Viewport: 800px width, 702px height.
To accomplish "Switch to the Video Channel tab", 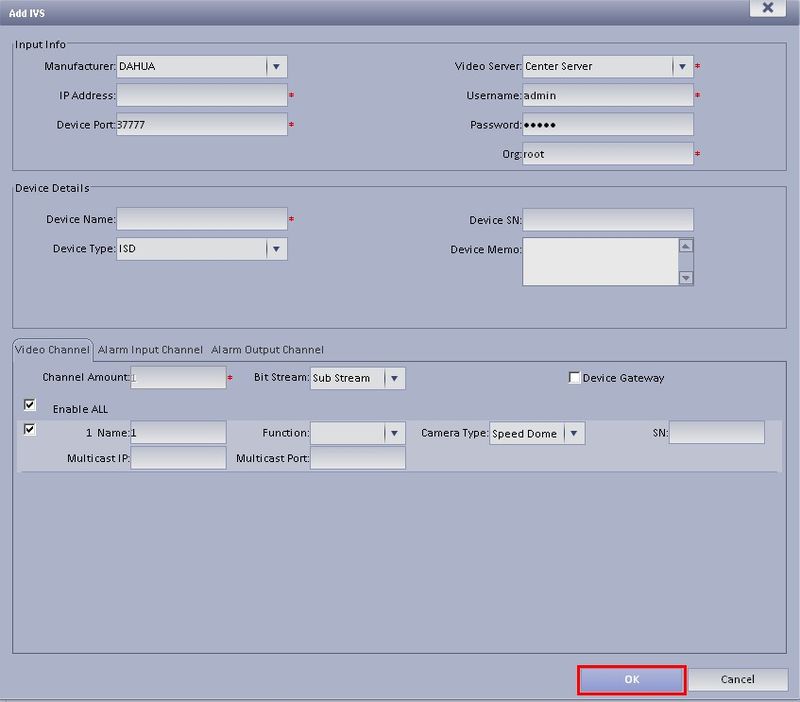I will (52, 350).
